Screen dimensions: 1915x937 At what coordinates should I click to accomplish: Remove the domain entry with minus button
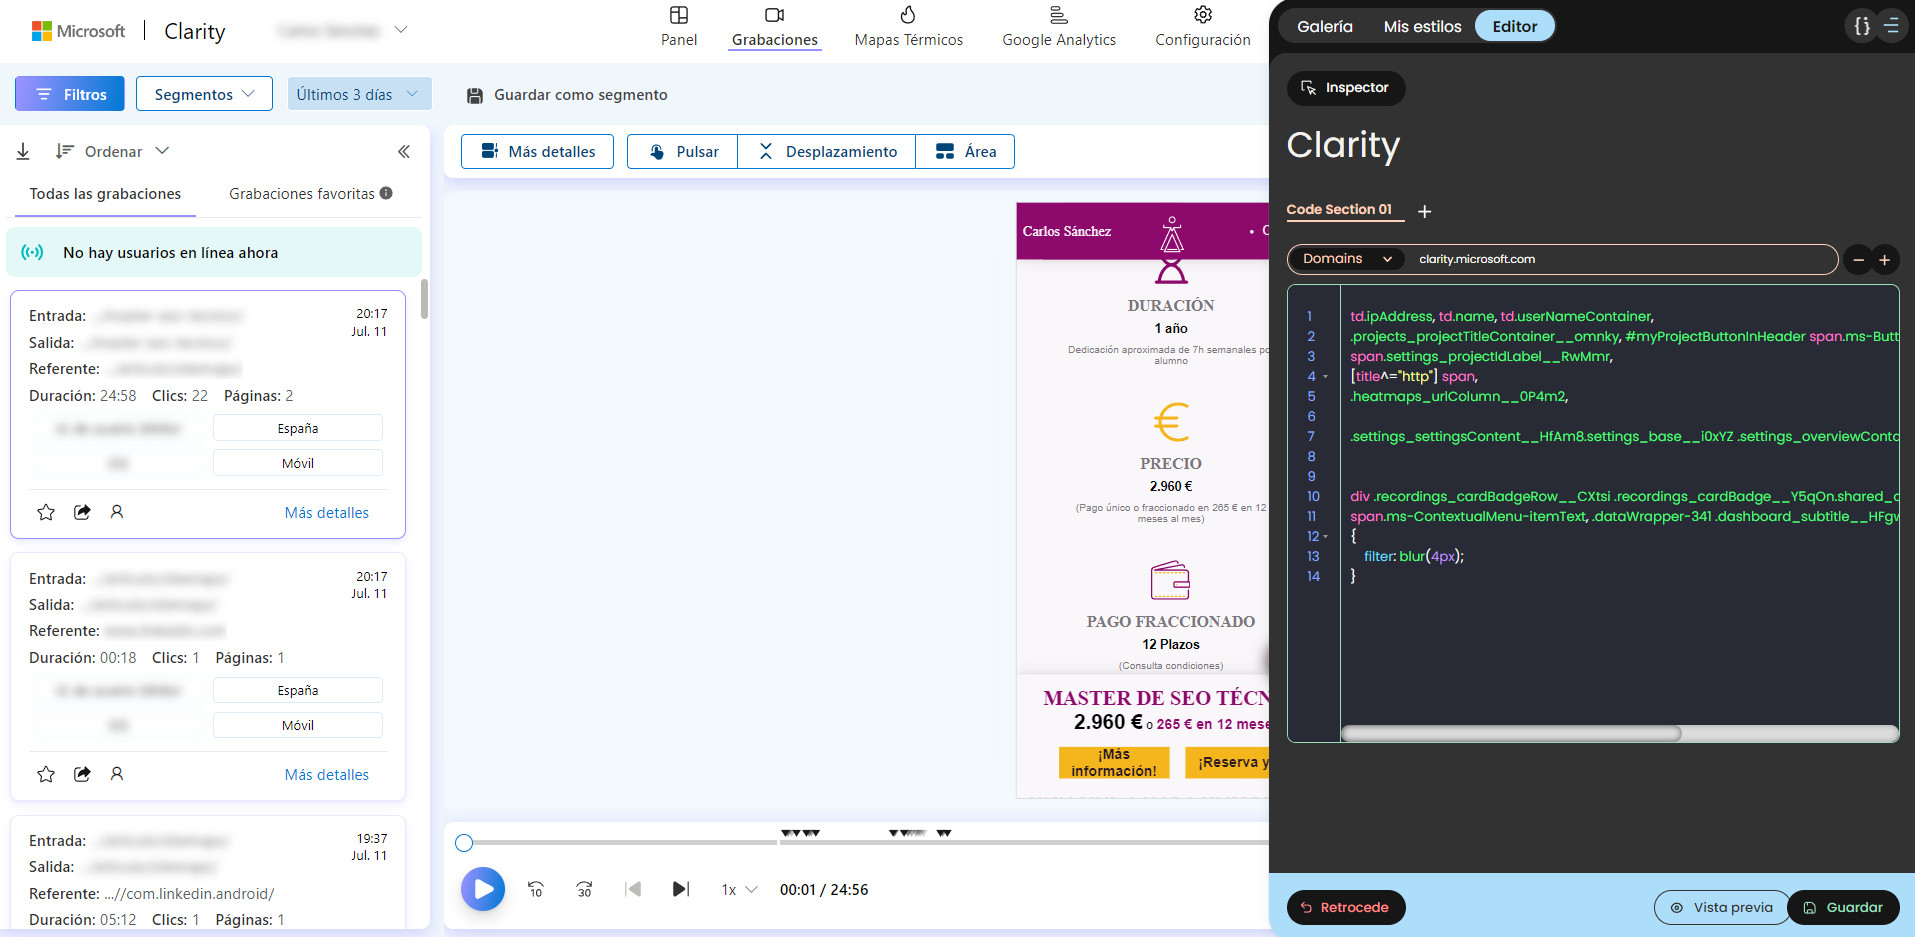pos(1858,260)
